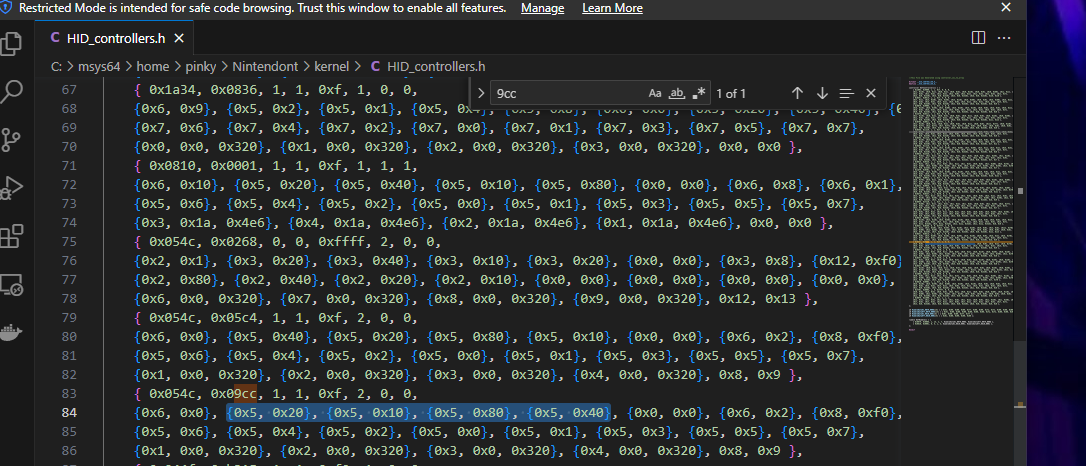This screenshot has height=466, width=1086.
Task: Dismiss the Restricted Mode banner
Action: [x=1006, y=8]
